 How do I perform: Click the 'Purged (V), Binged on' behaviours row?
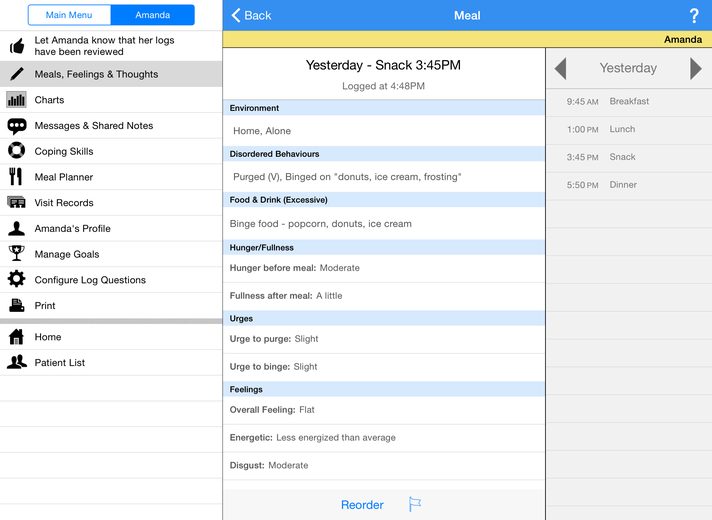tap(384, 177)
